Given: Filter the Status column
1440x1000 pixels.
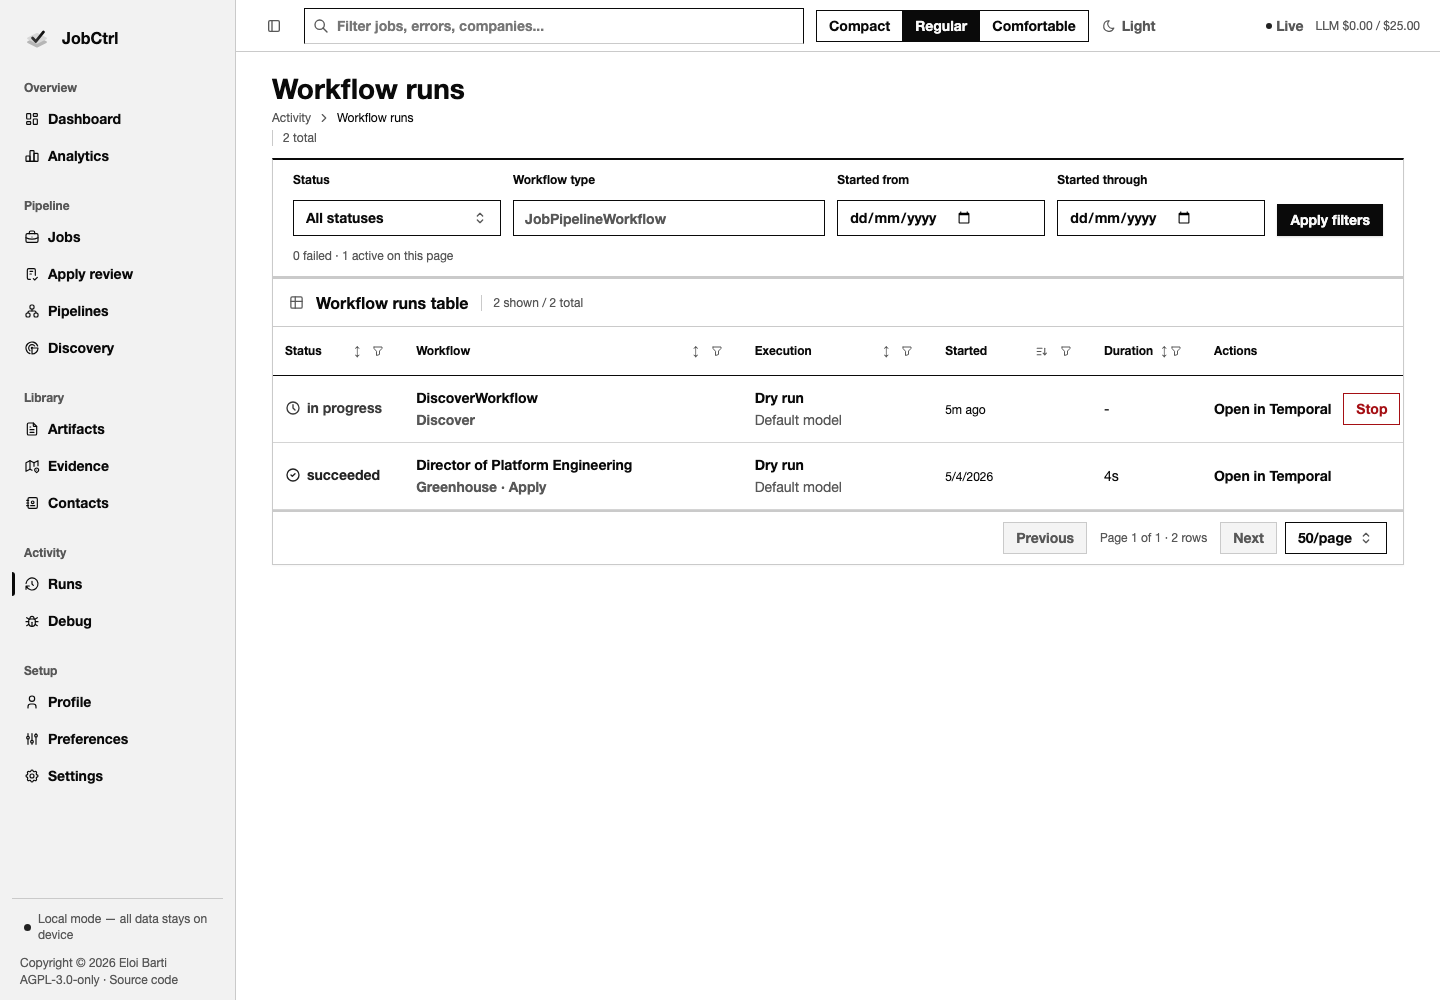Looking at the screenshot, I should click(x=378, y=351).
